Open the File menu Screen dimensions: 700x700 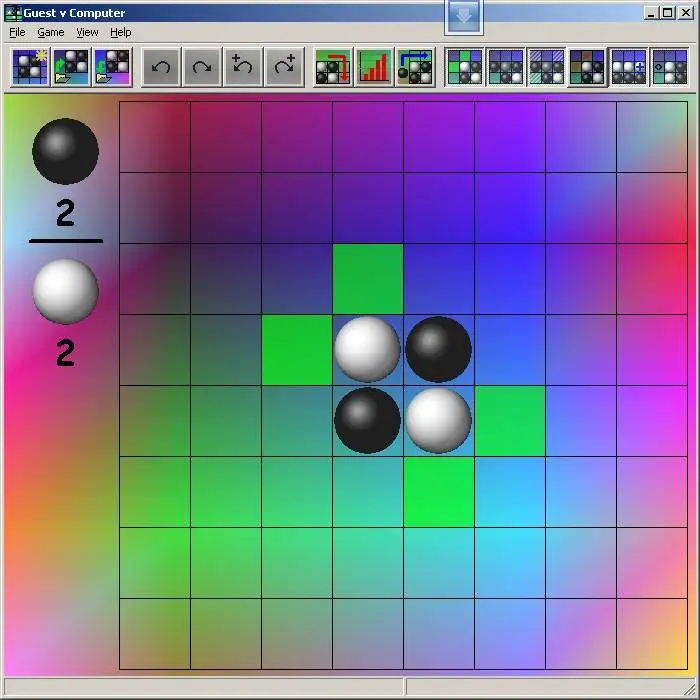point(17,32)
